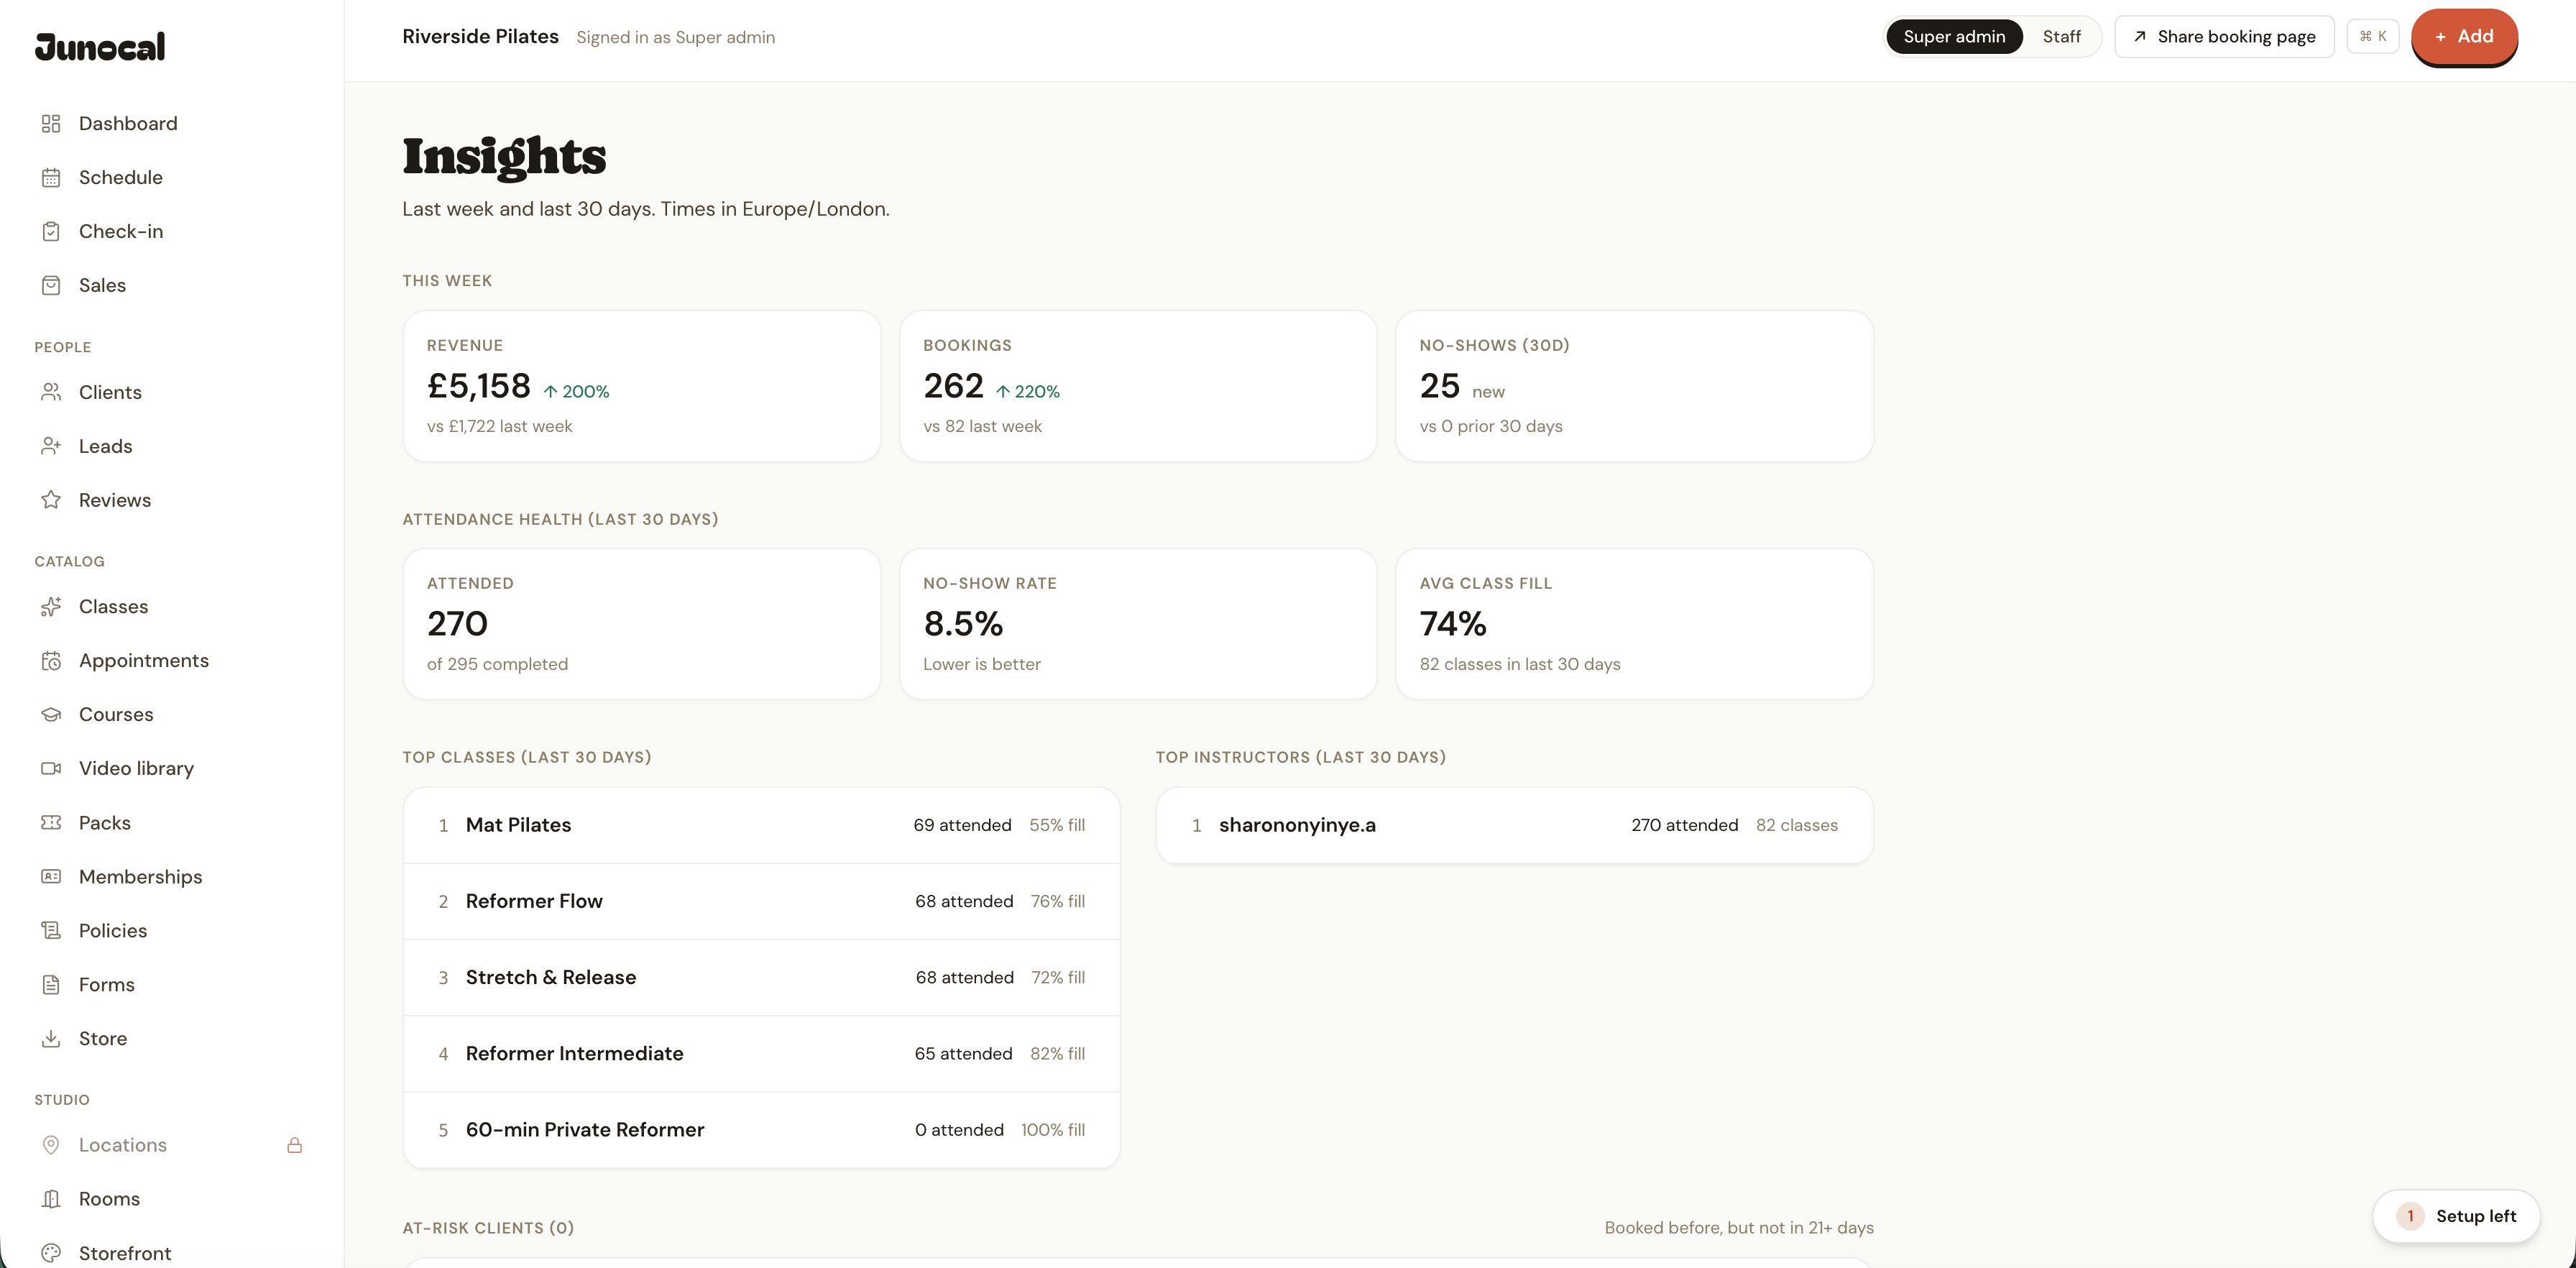2576x1268 pixels.
Task: Switch to Super admin role
Action: tap(1954, 37)
